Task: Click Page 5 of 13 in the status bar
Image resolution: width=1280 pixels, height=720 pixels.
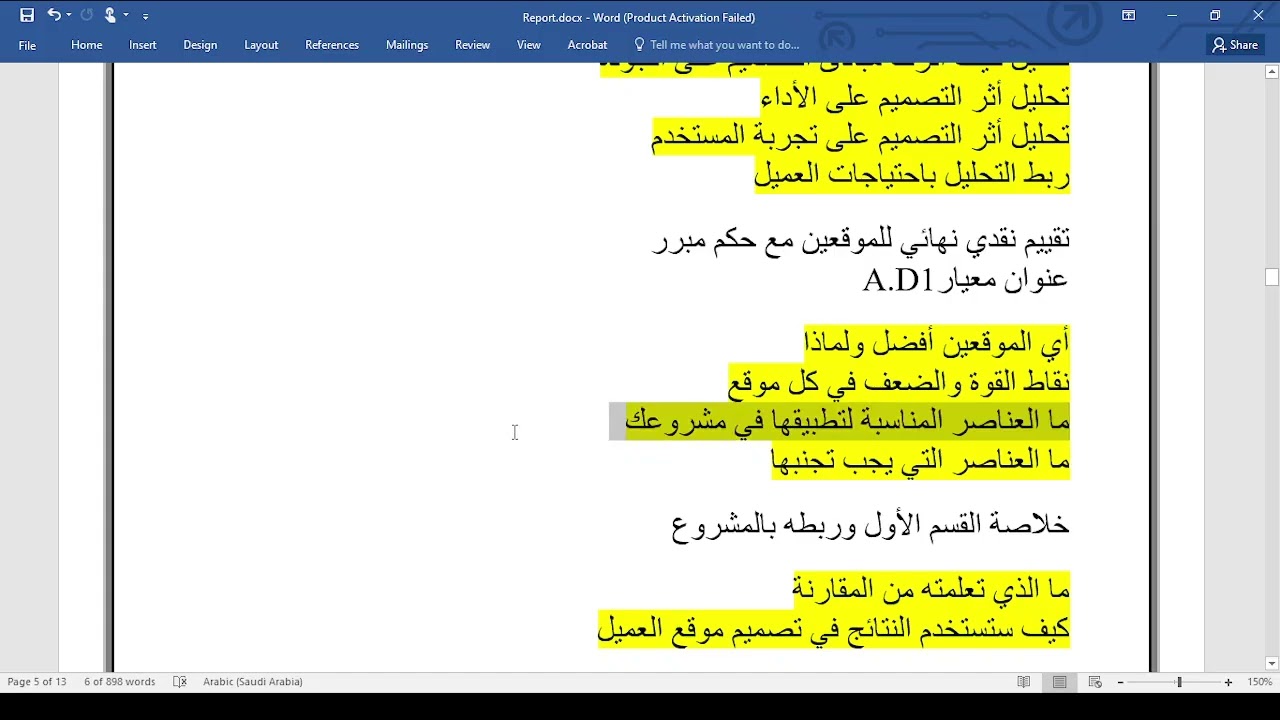Action: tap(37, 682)
